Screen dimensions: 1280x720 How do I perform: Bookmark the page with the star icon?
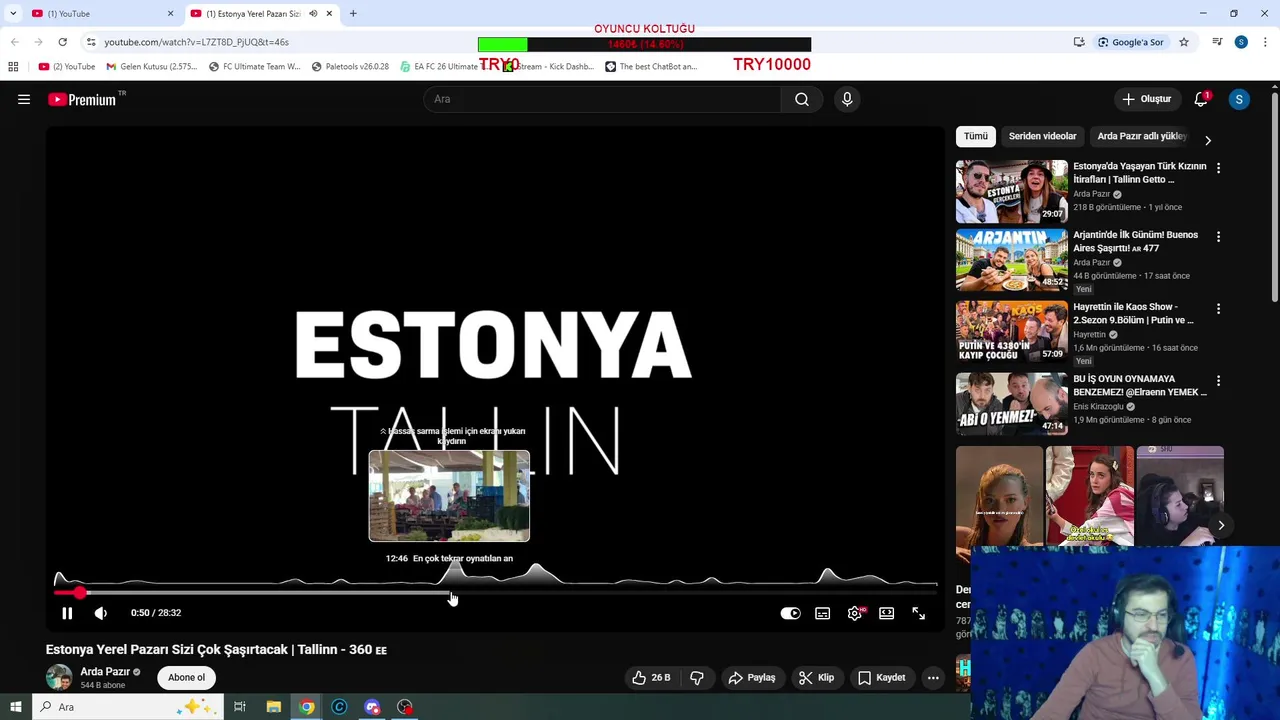pyautogui.click(x=1184, y=42)
